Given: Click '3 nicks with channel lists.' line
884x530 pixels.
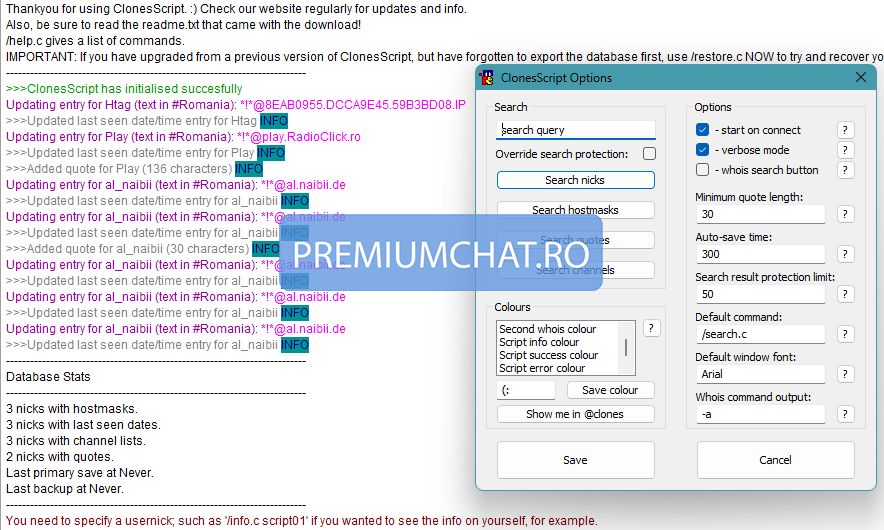Looking at the screenshot, I should [x=76, y=441].
